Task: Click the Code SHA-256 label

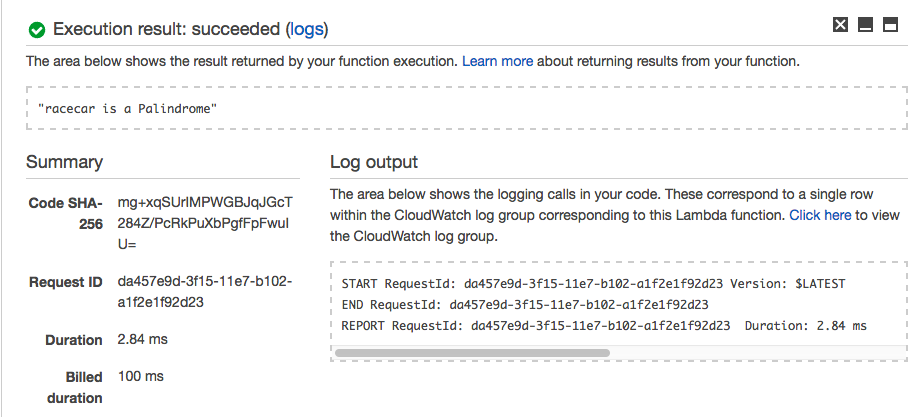Action: point(66,213)
